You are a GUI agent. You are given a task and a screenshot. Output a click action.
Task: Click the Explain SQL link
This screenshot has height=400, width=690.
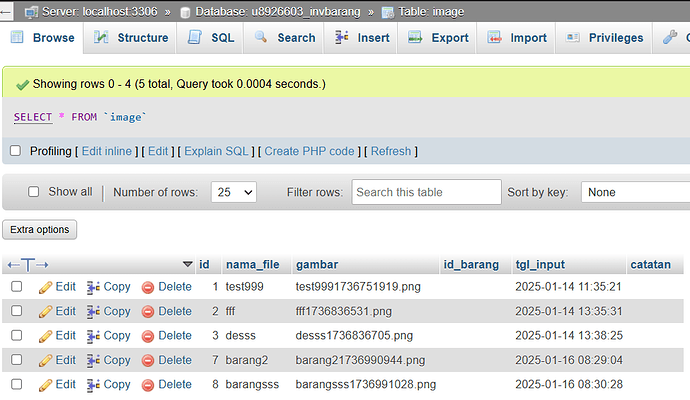[216, 151]
